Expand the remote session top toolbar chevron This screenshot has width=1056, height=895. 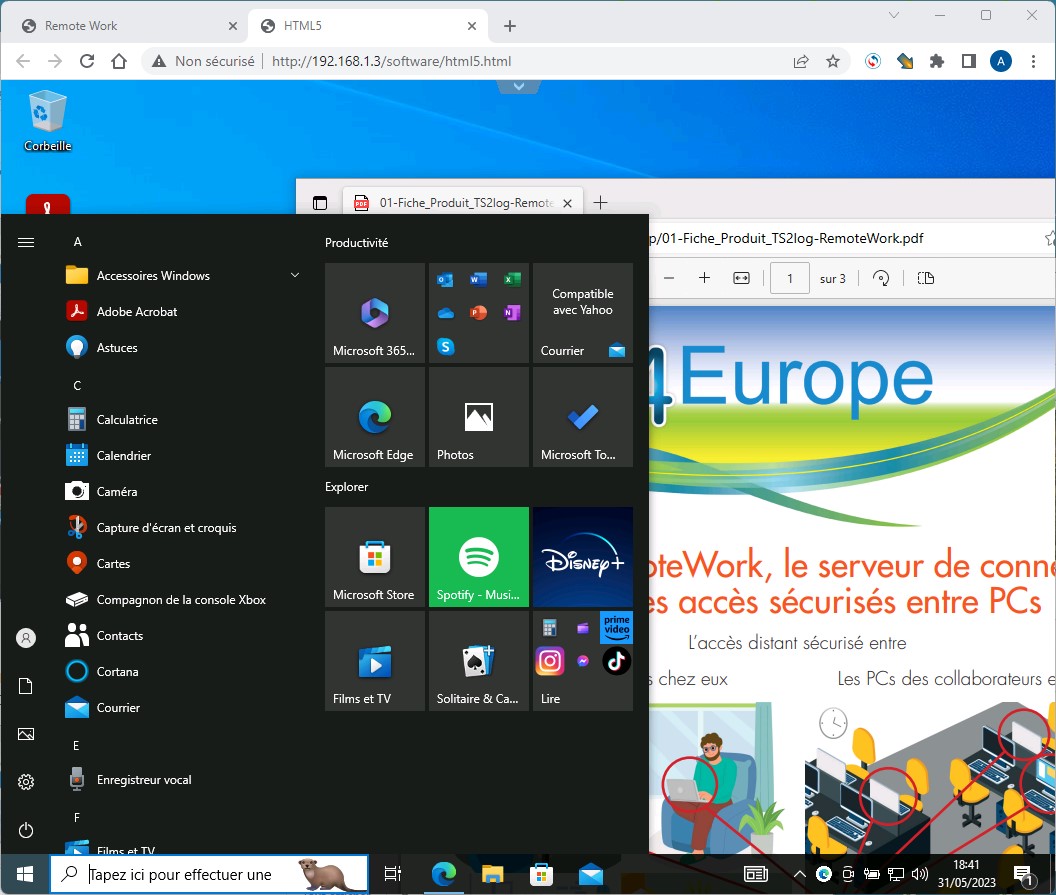pyautogui.click(x=519, y=86)
